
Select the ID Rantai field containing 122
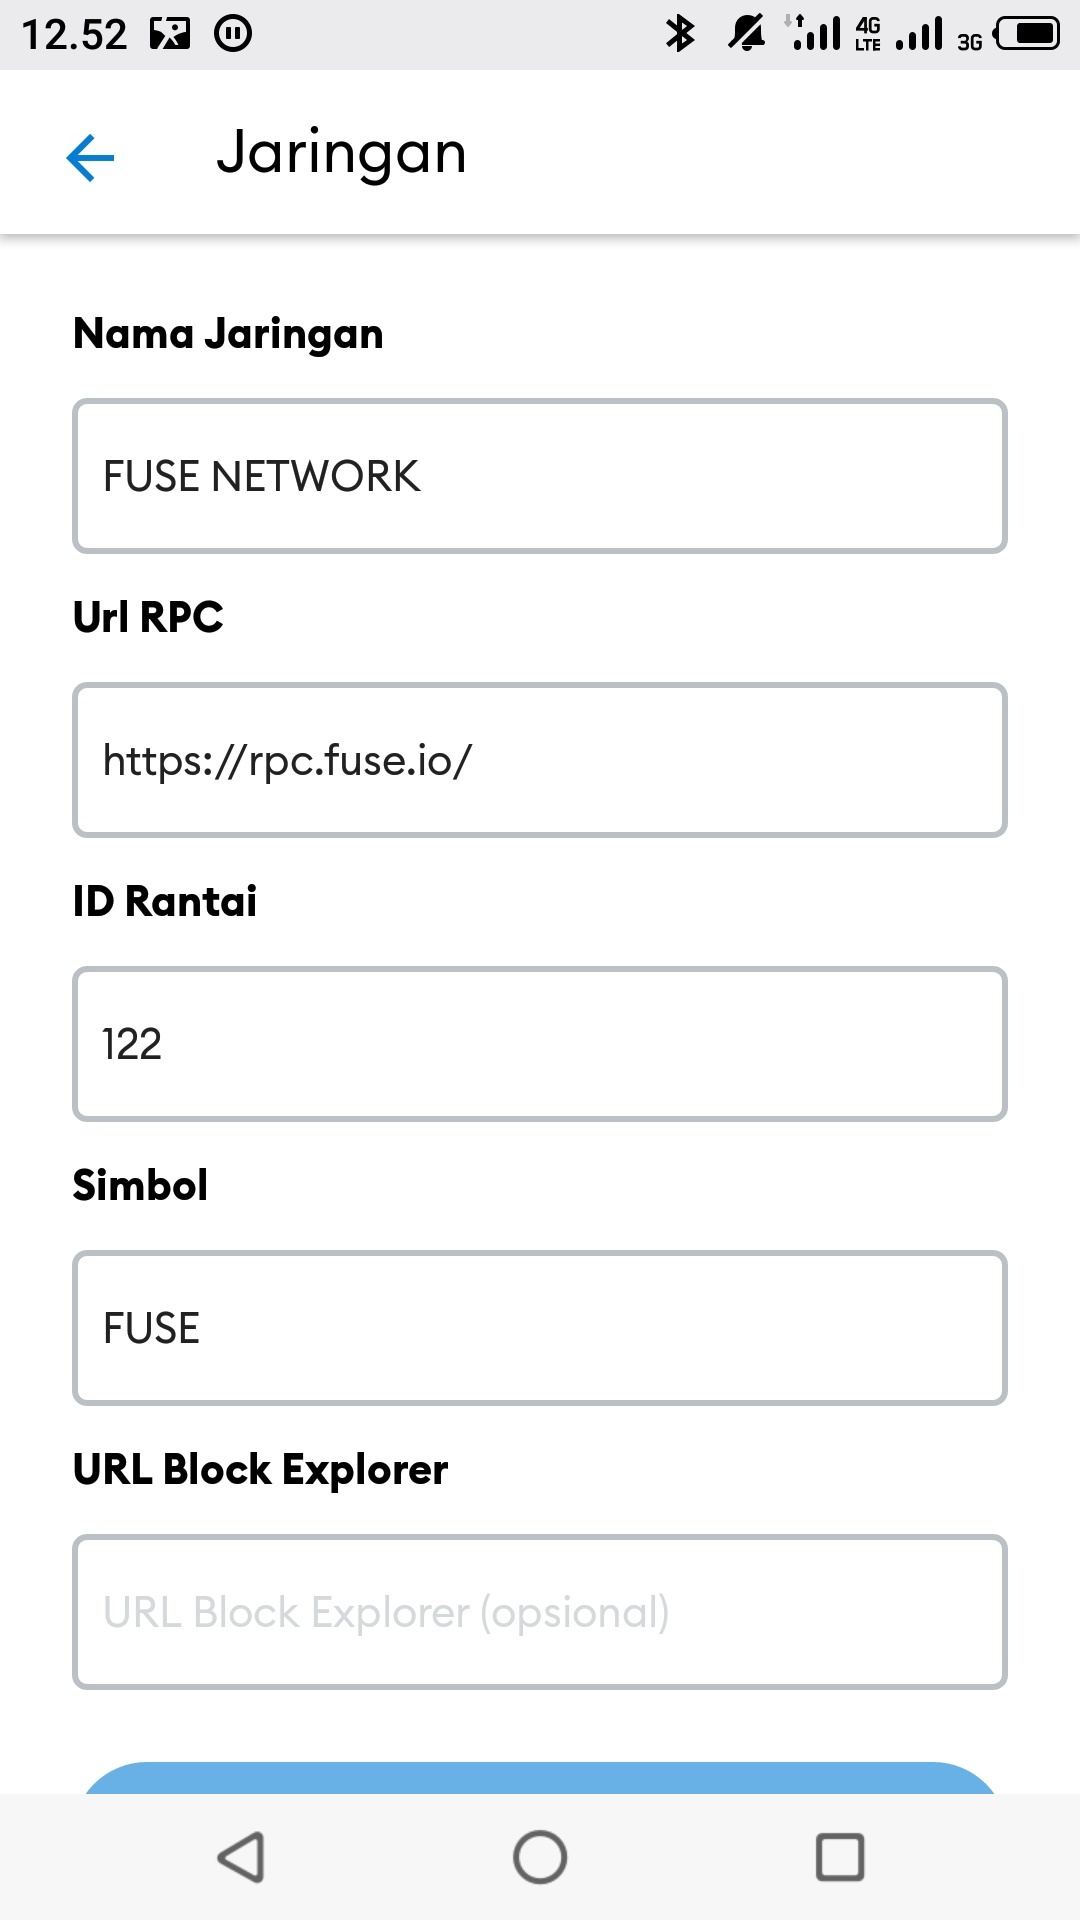(x=540, y=1044)
